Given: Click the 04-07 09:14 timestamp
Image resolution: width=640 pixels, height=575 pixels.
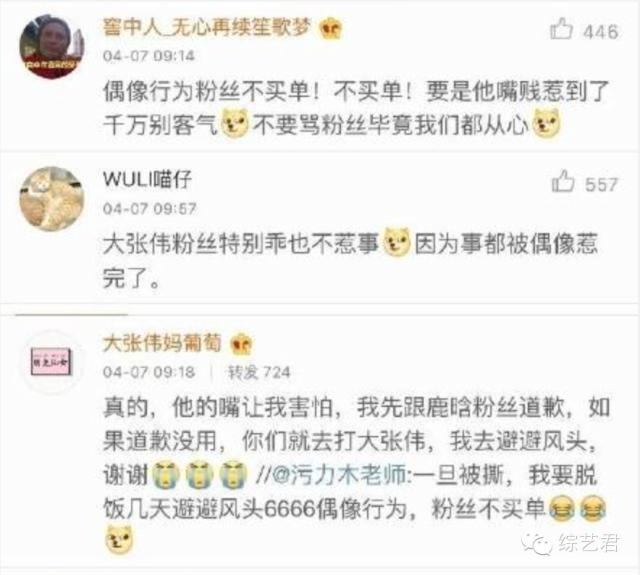Looking at the screenshot, I should coord(149,56).
